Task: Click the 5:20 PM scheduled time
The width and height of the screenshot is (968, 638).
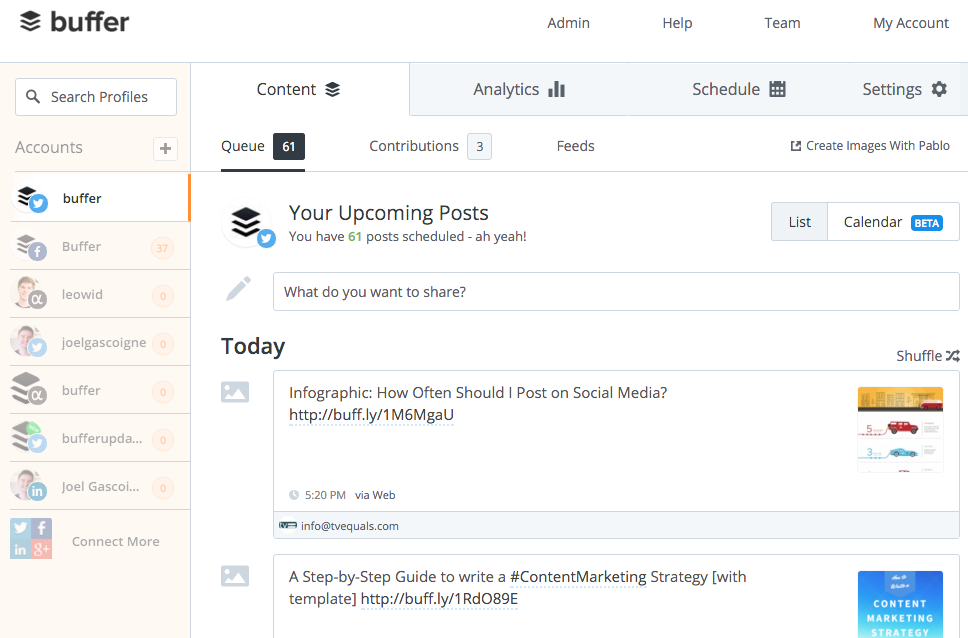Action: pyautogui.click(x=325, y=495)
